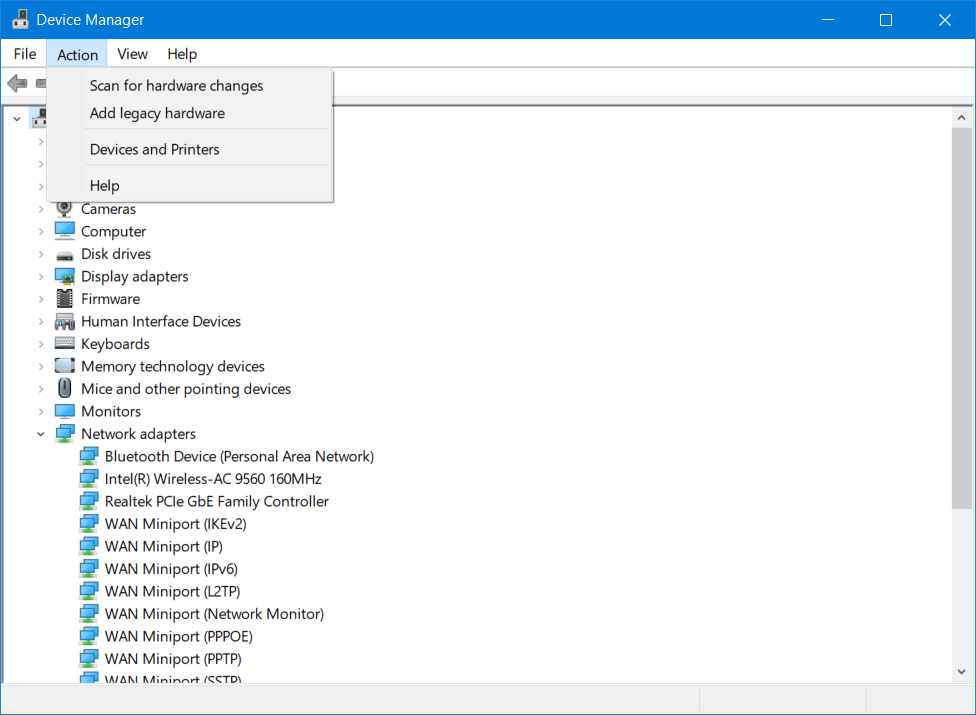Click the WAN Miniport (Network Monitor) icon
976x715 pixels.
coord(88,614)
